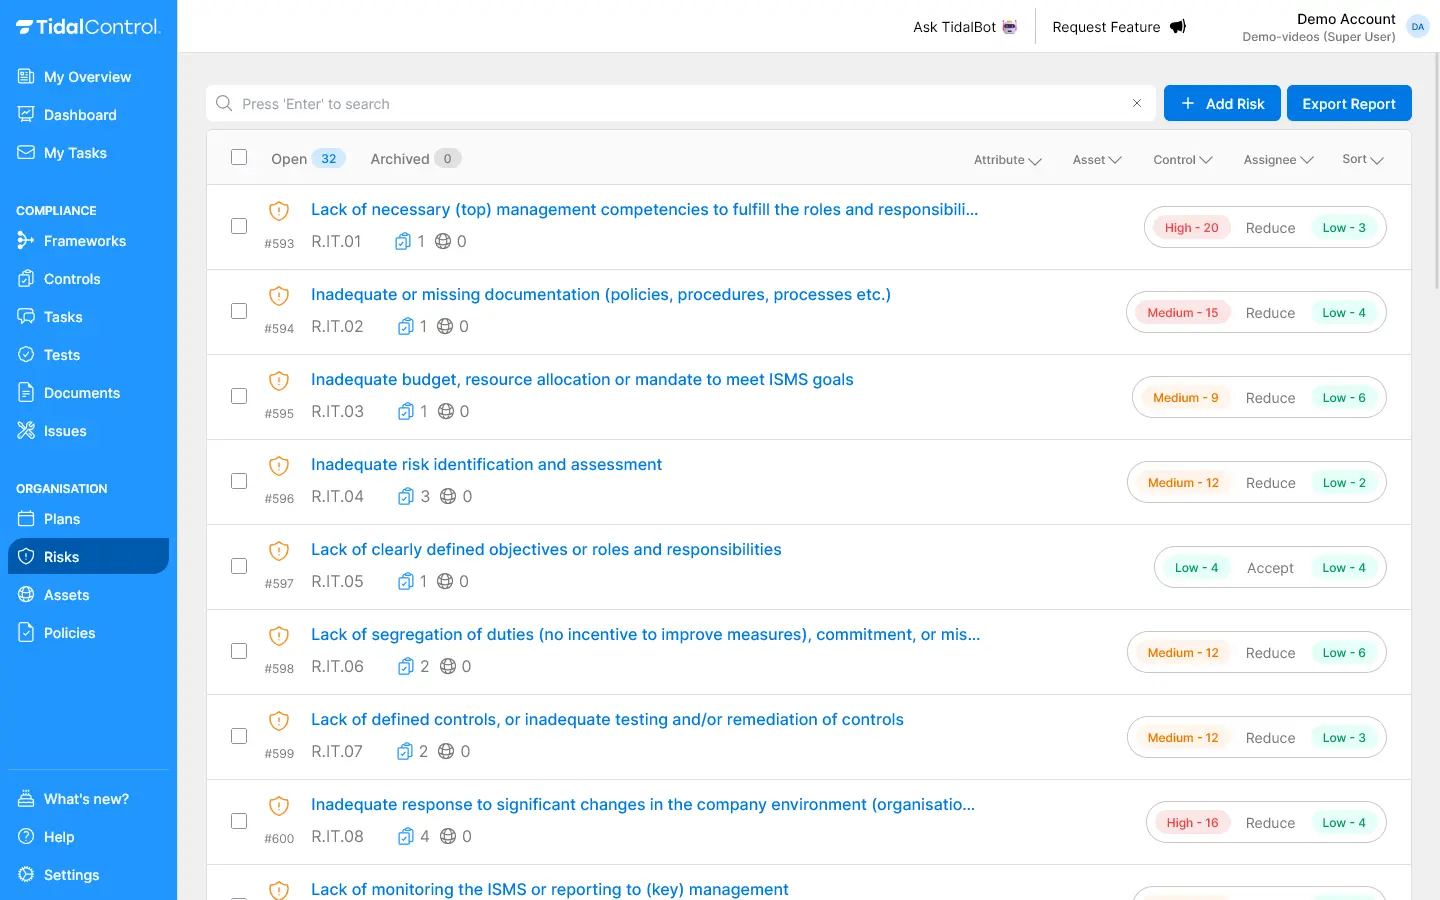The height and width of the screenshot is (900, 1440).
Task: Clear search with the X icon
Action: 1136,104
